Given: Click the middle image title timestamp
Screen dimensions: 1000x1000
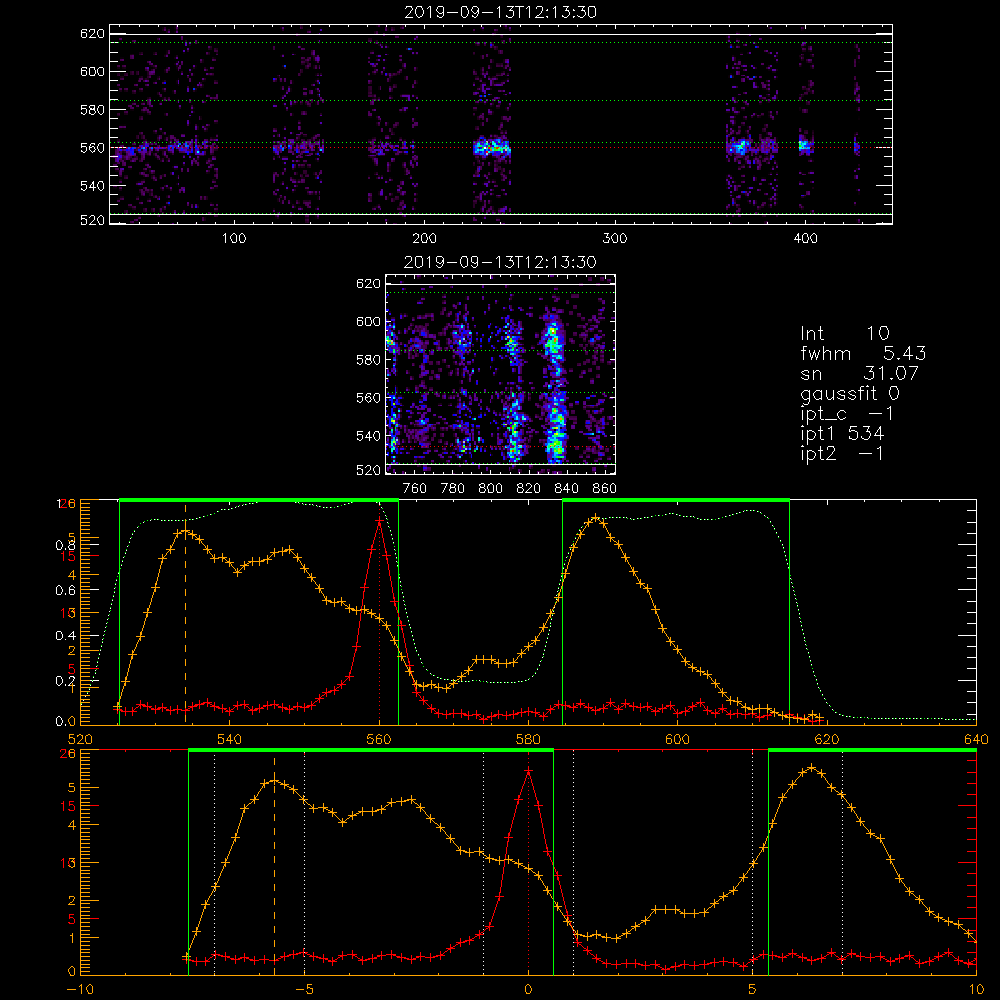Looking at the screenshot, I should pos(500,262).
